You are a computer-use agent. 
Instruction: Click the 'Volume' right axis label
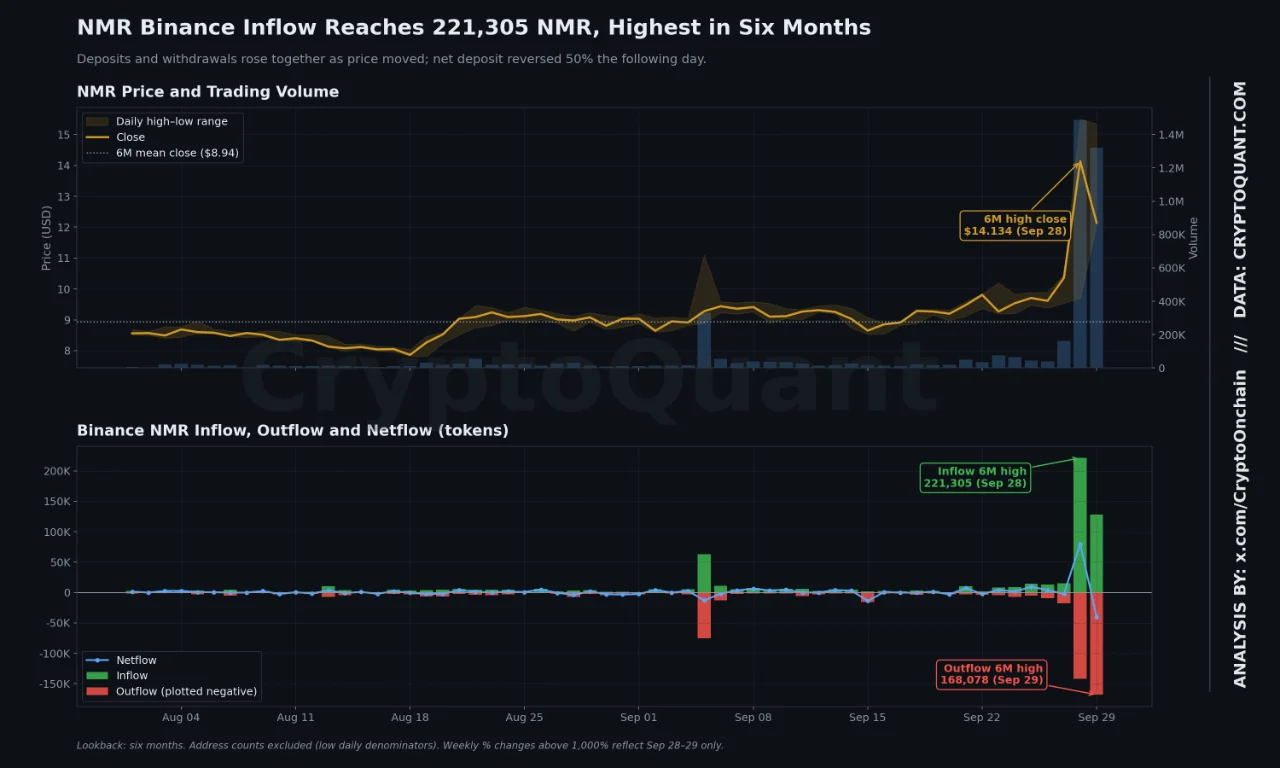1193,238
